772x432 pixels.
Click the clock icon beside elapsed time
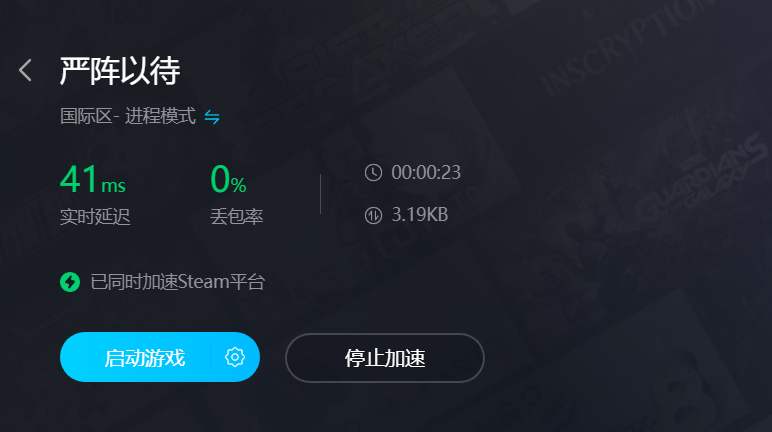373,173
